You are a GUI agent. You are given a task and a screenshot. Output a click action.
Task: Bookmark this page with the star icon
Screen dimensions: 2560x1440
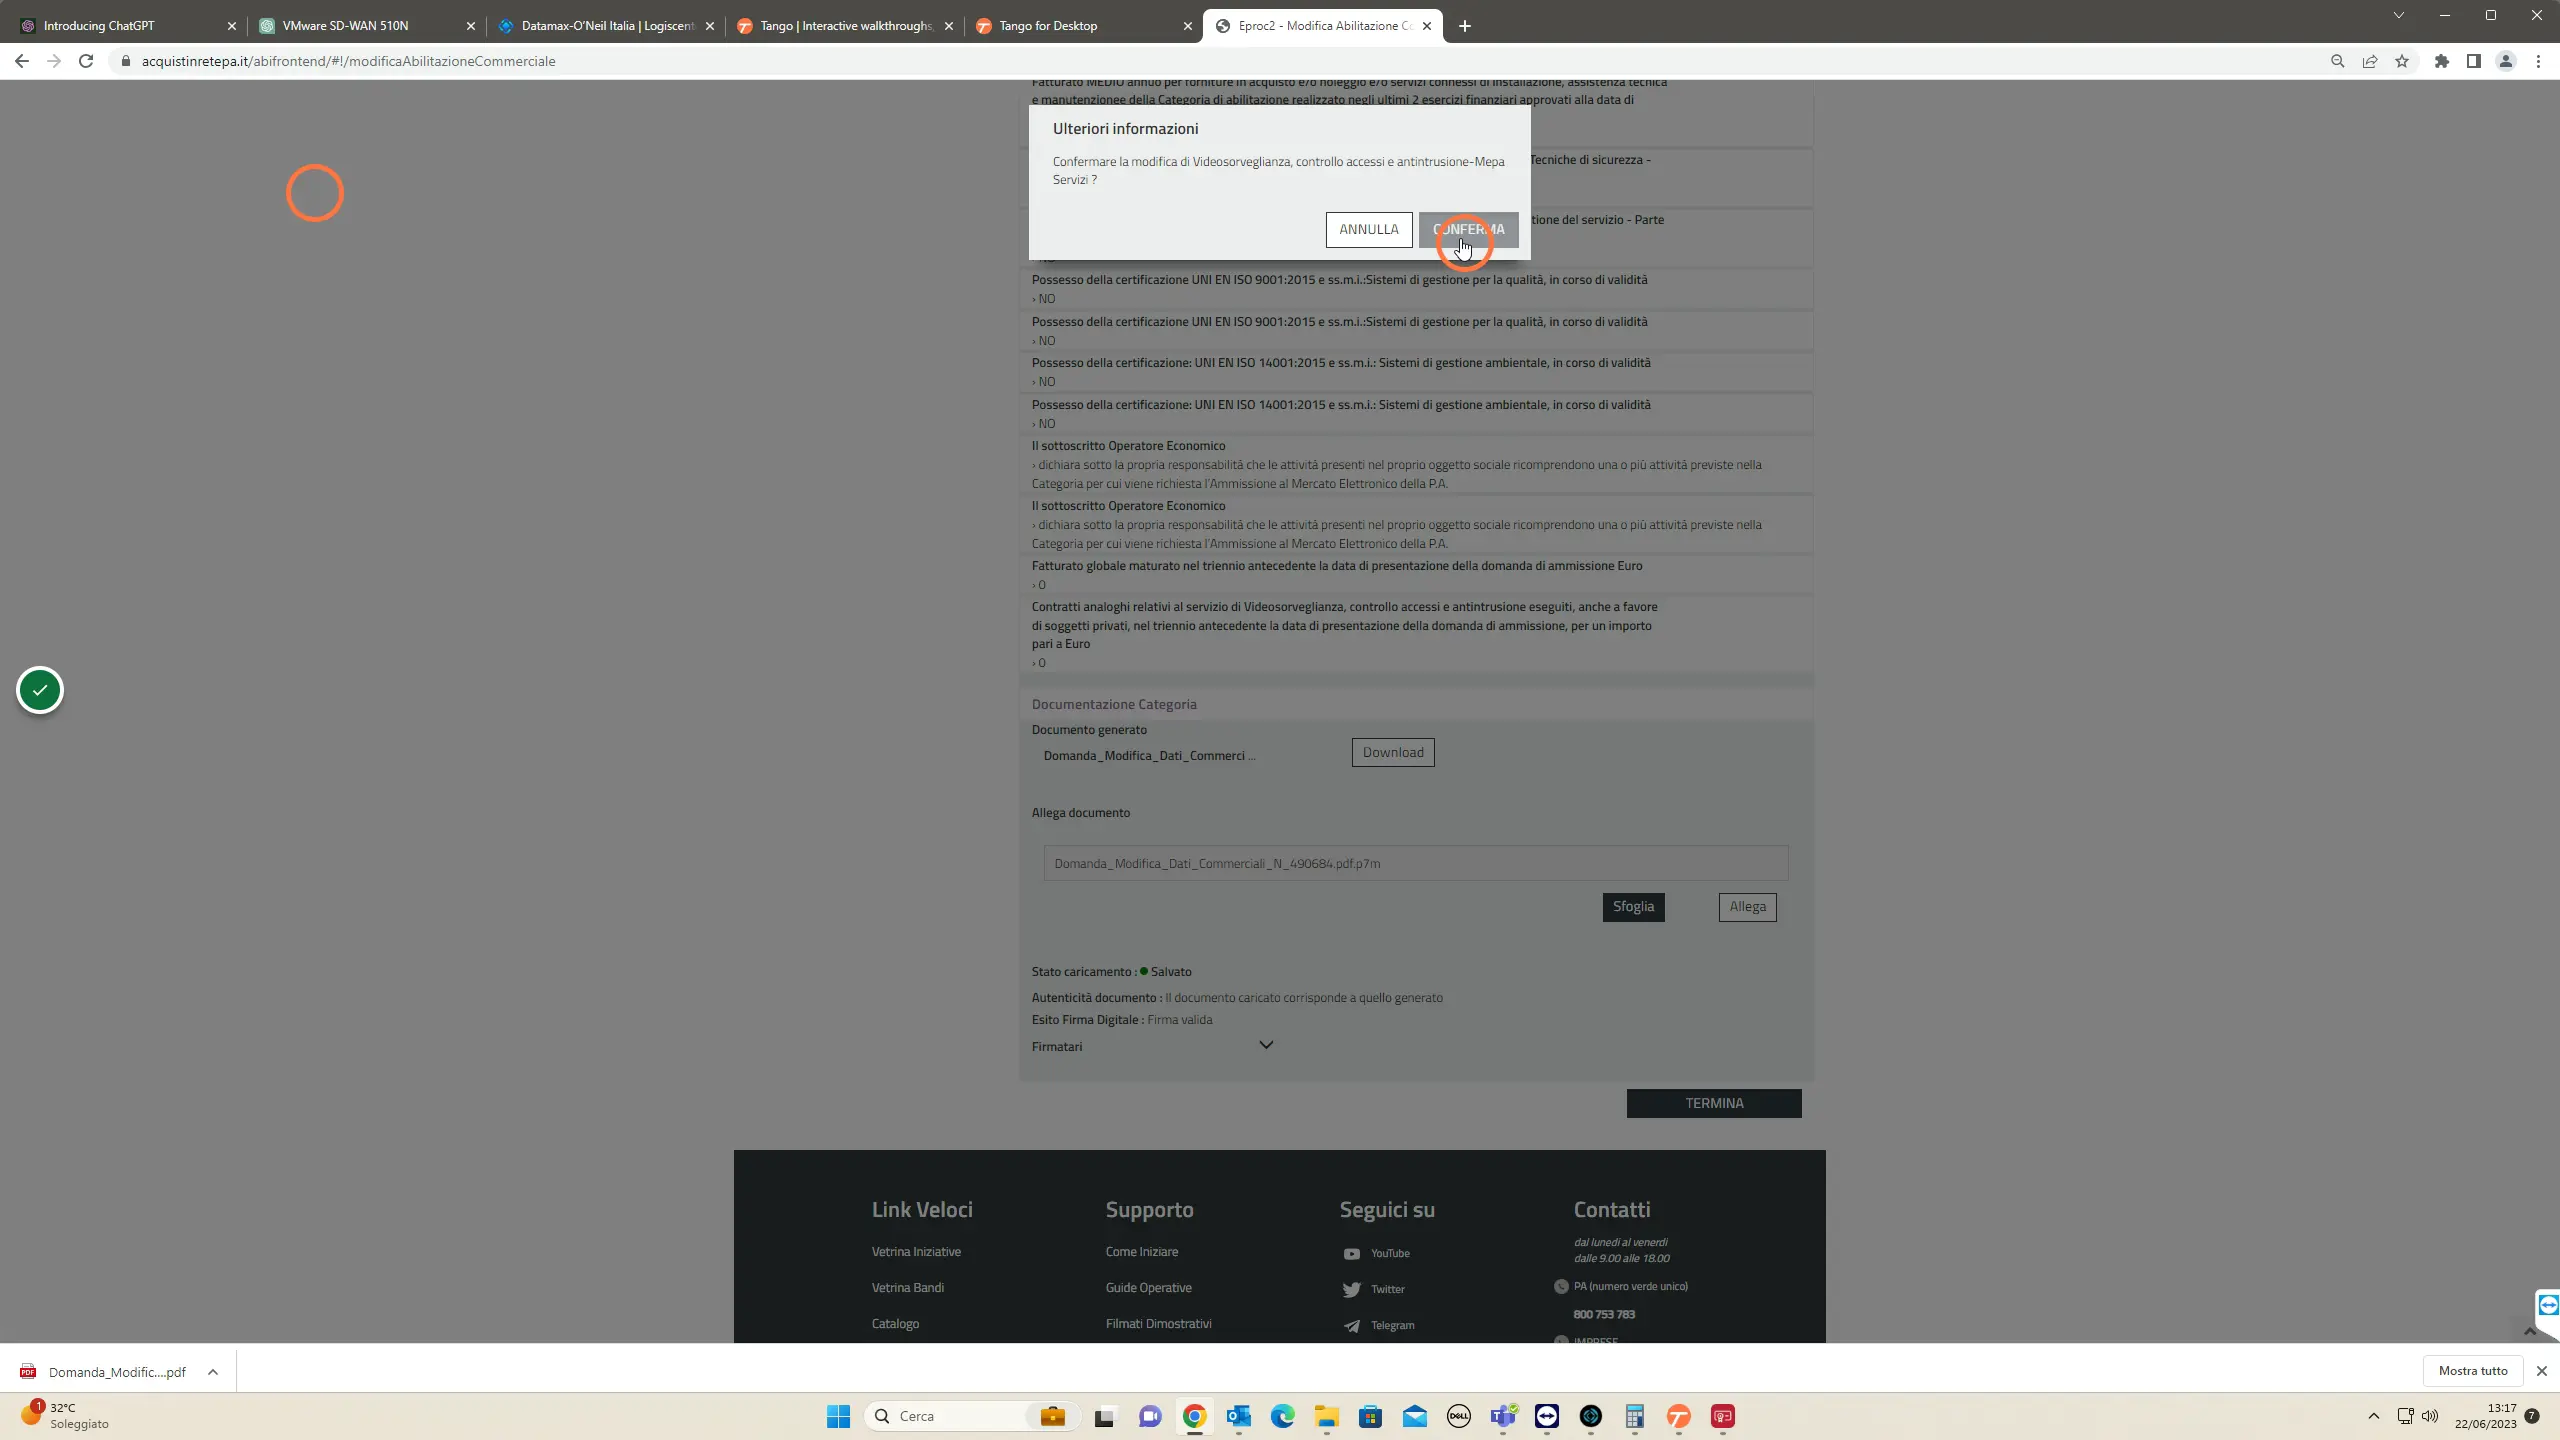point(2402,61)
